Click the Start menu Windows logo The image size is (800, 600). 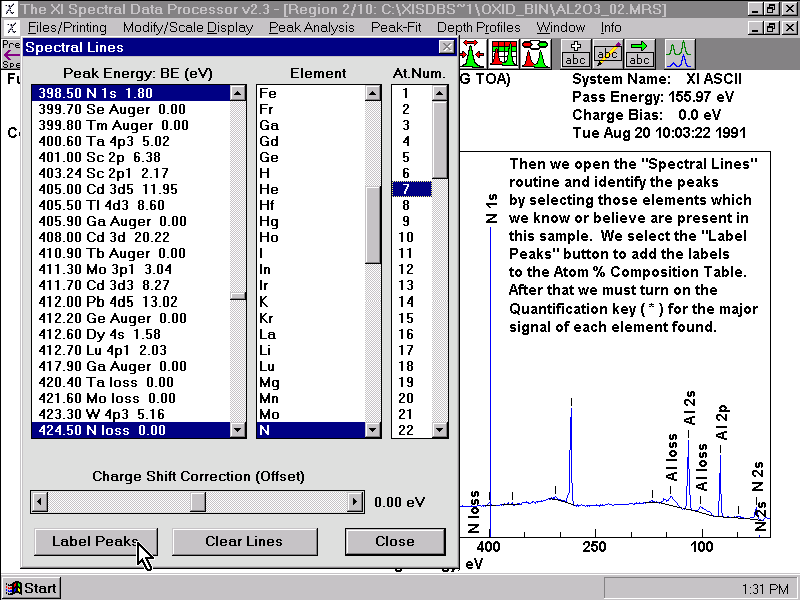[x=14, y=588]
